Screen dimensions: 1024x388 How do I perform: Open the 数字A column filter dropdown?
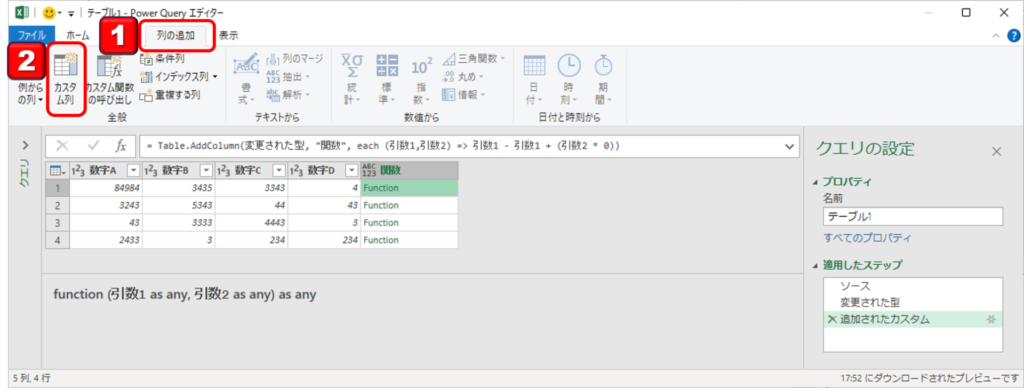click(133, 170)
